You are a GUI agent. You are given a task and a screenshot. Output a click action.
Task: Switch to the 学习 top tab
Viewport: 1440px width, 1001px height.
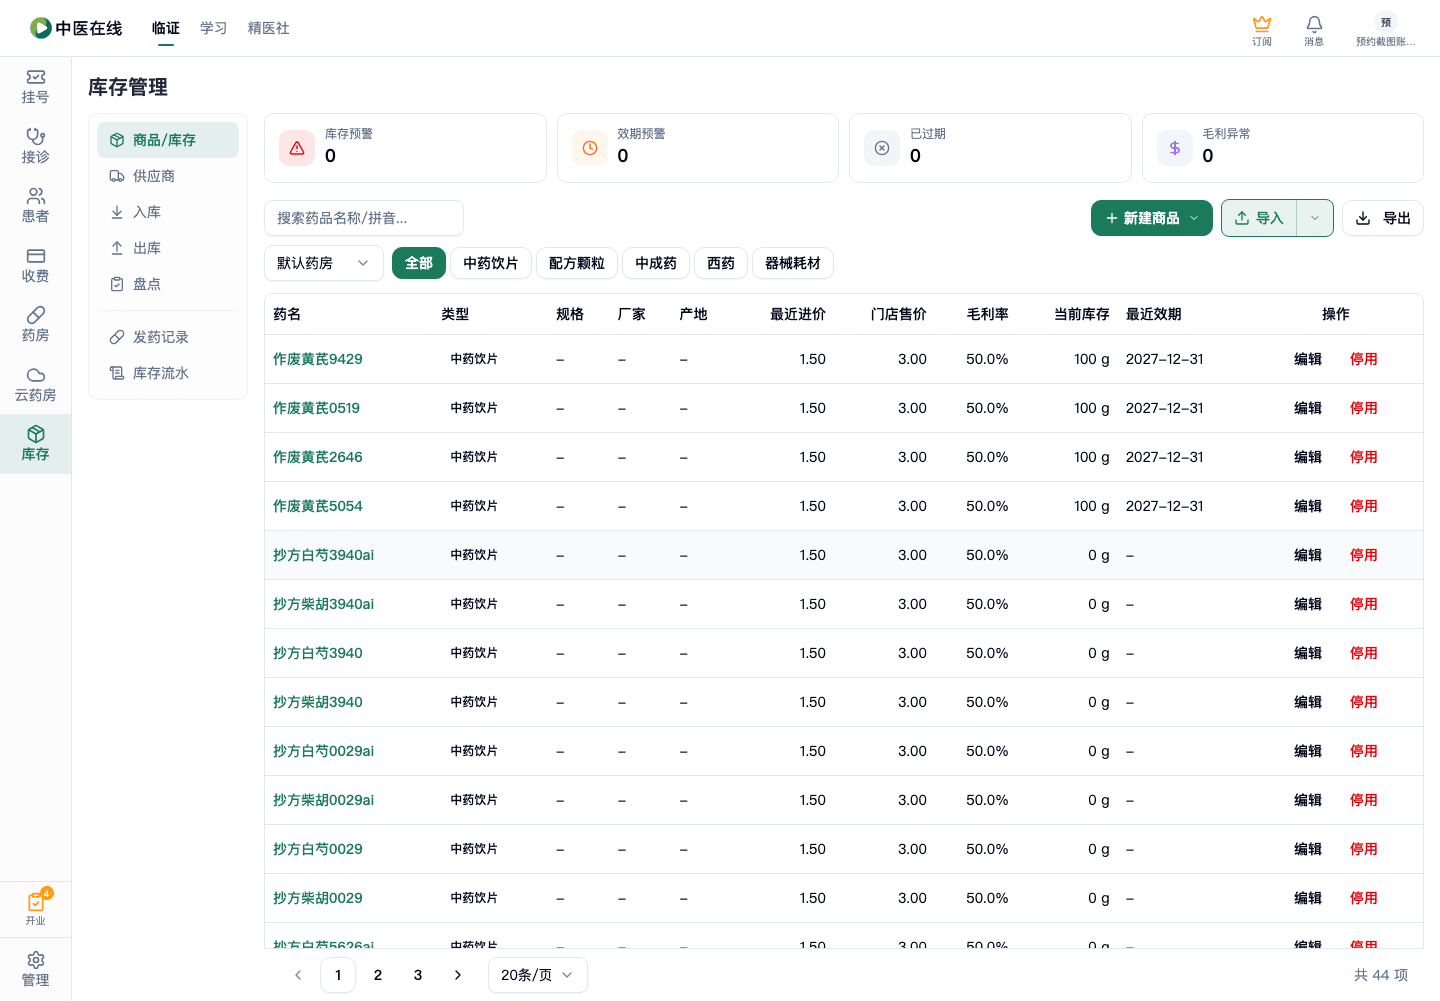point(214,28)
